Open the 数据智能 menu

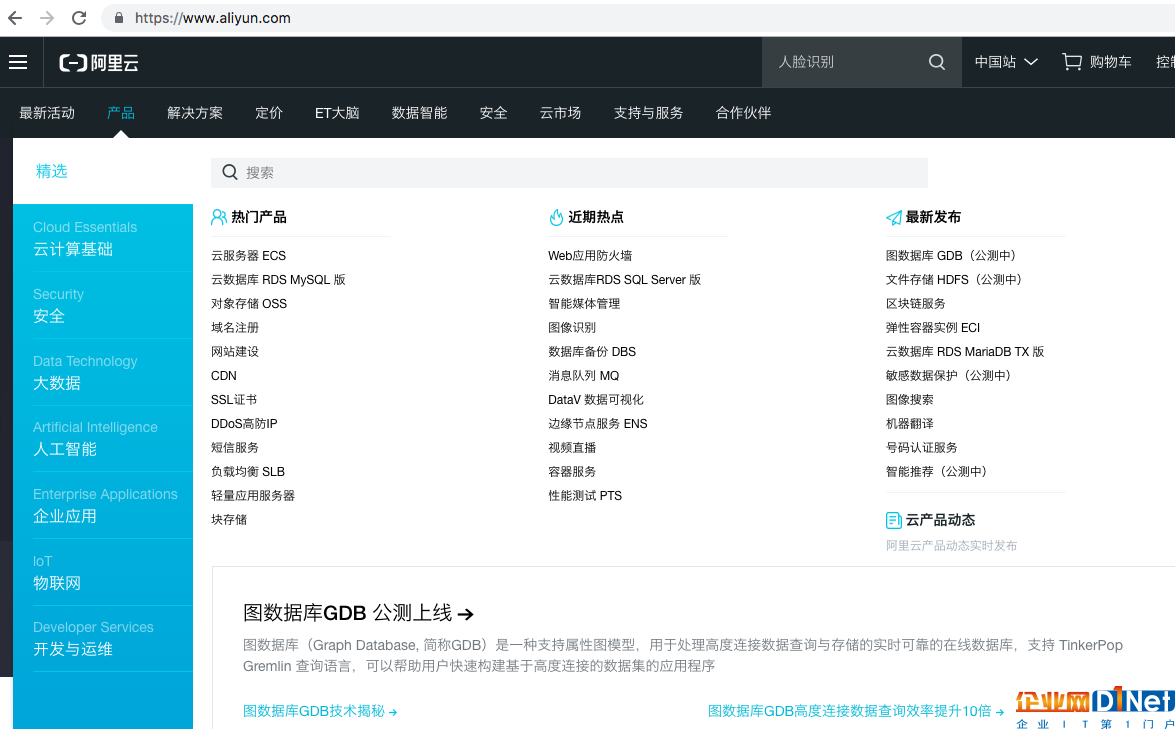(x=420, y=113)
